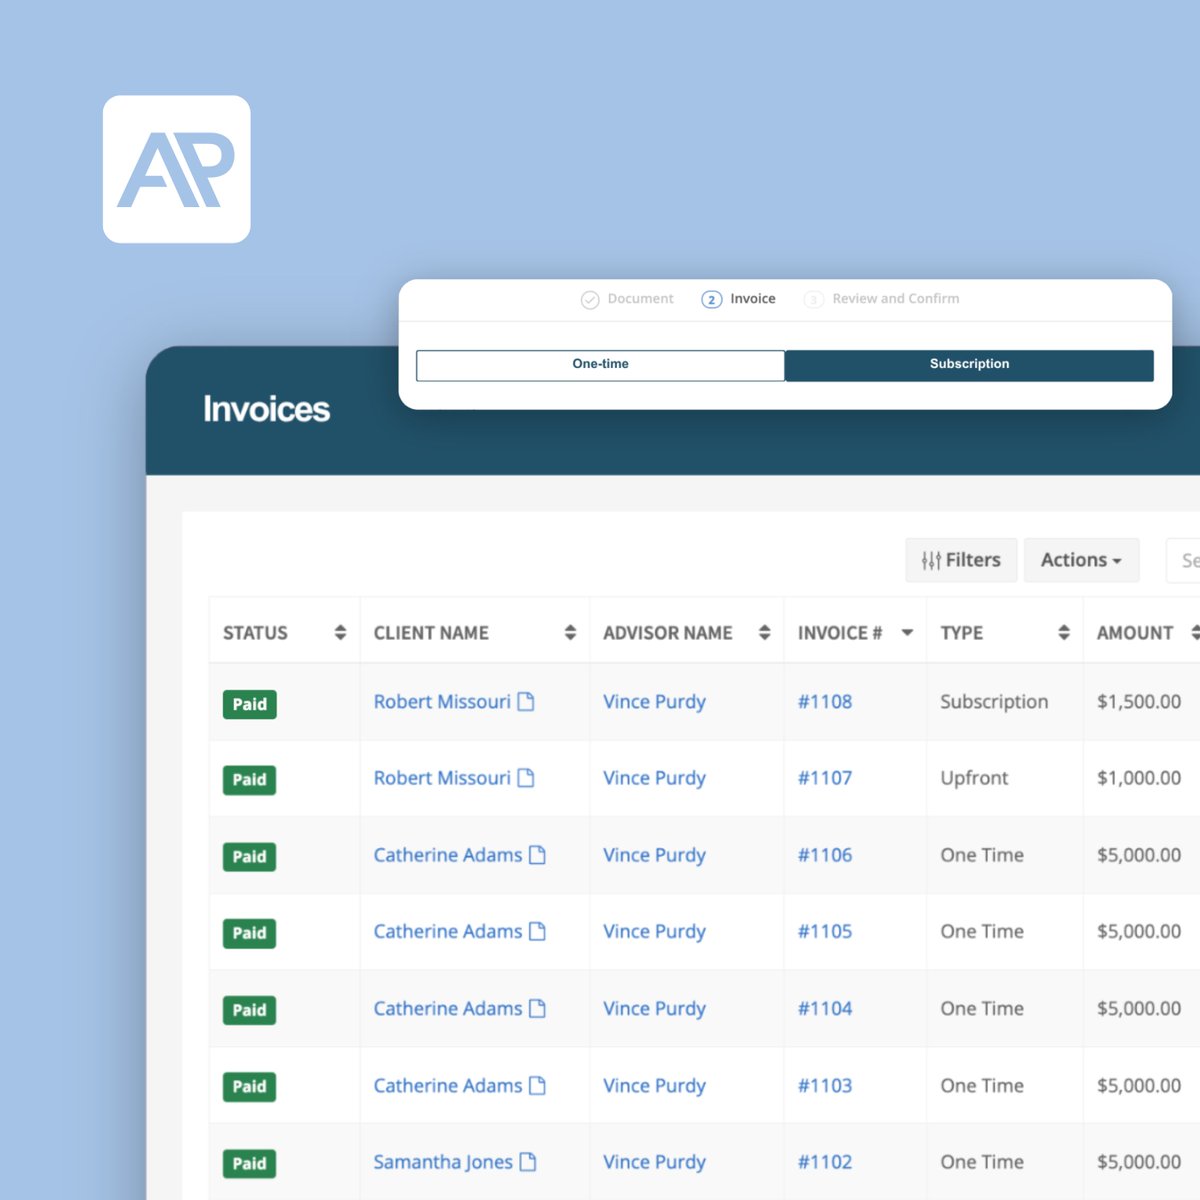Click the AP logo icon
The width and height of the screenshot is (1200, 1200).
coord(176,169)
